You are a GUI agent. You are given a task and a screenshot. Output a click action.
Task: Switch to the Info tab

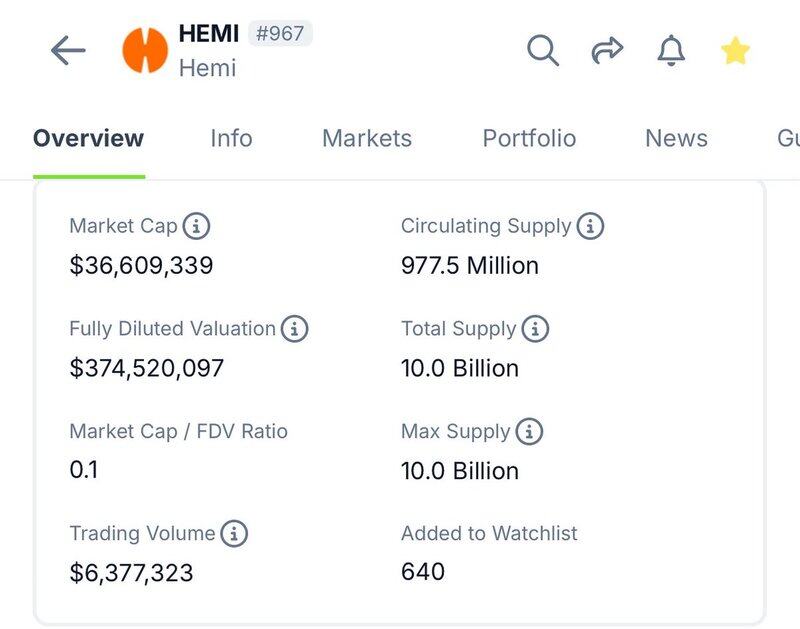click(x=231, y=138)
